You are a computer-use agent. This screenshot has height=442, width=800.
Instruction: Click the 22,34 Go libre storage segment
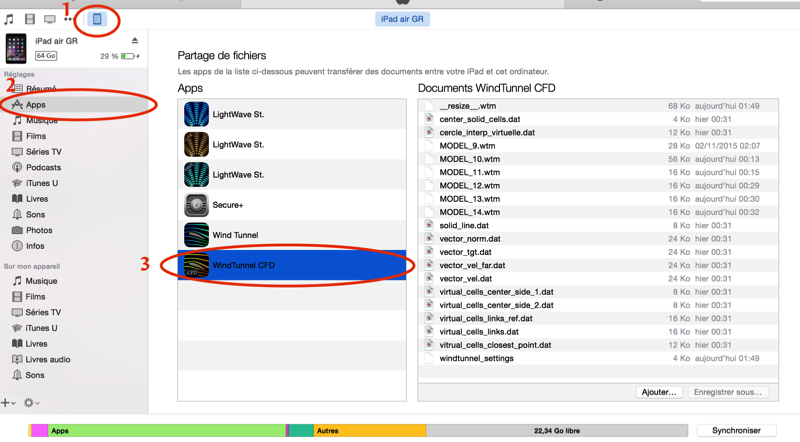pyautogui.click(x=557, y=430)
